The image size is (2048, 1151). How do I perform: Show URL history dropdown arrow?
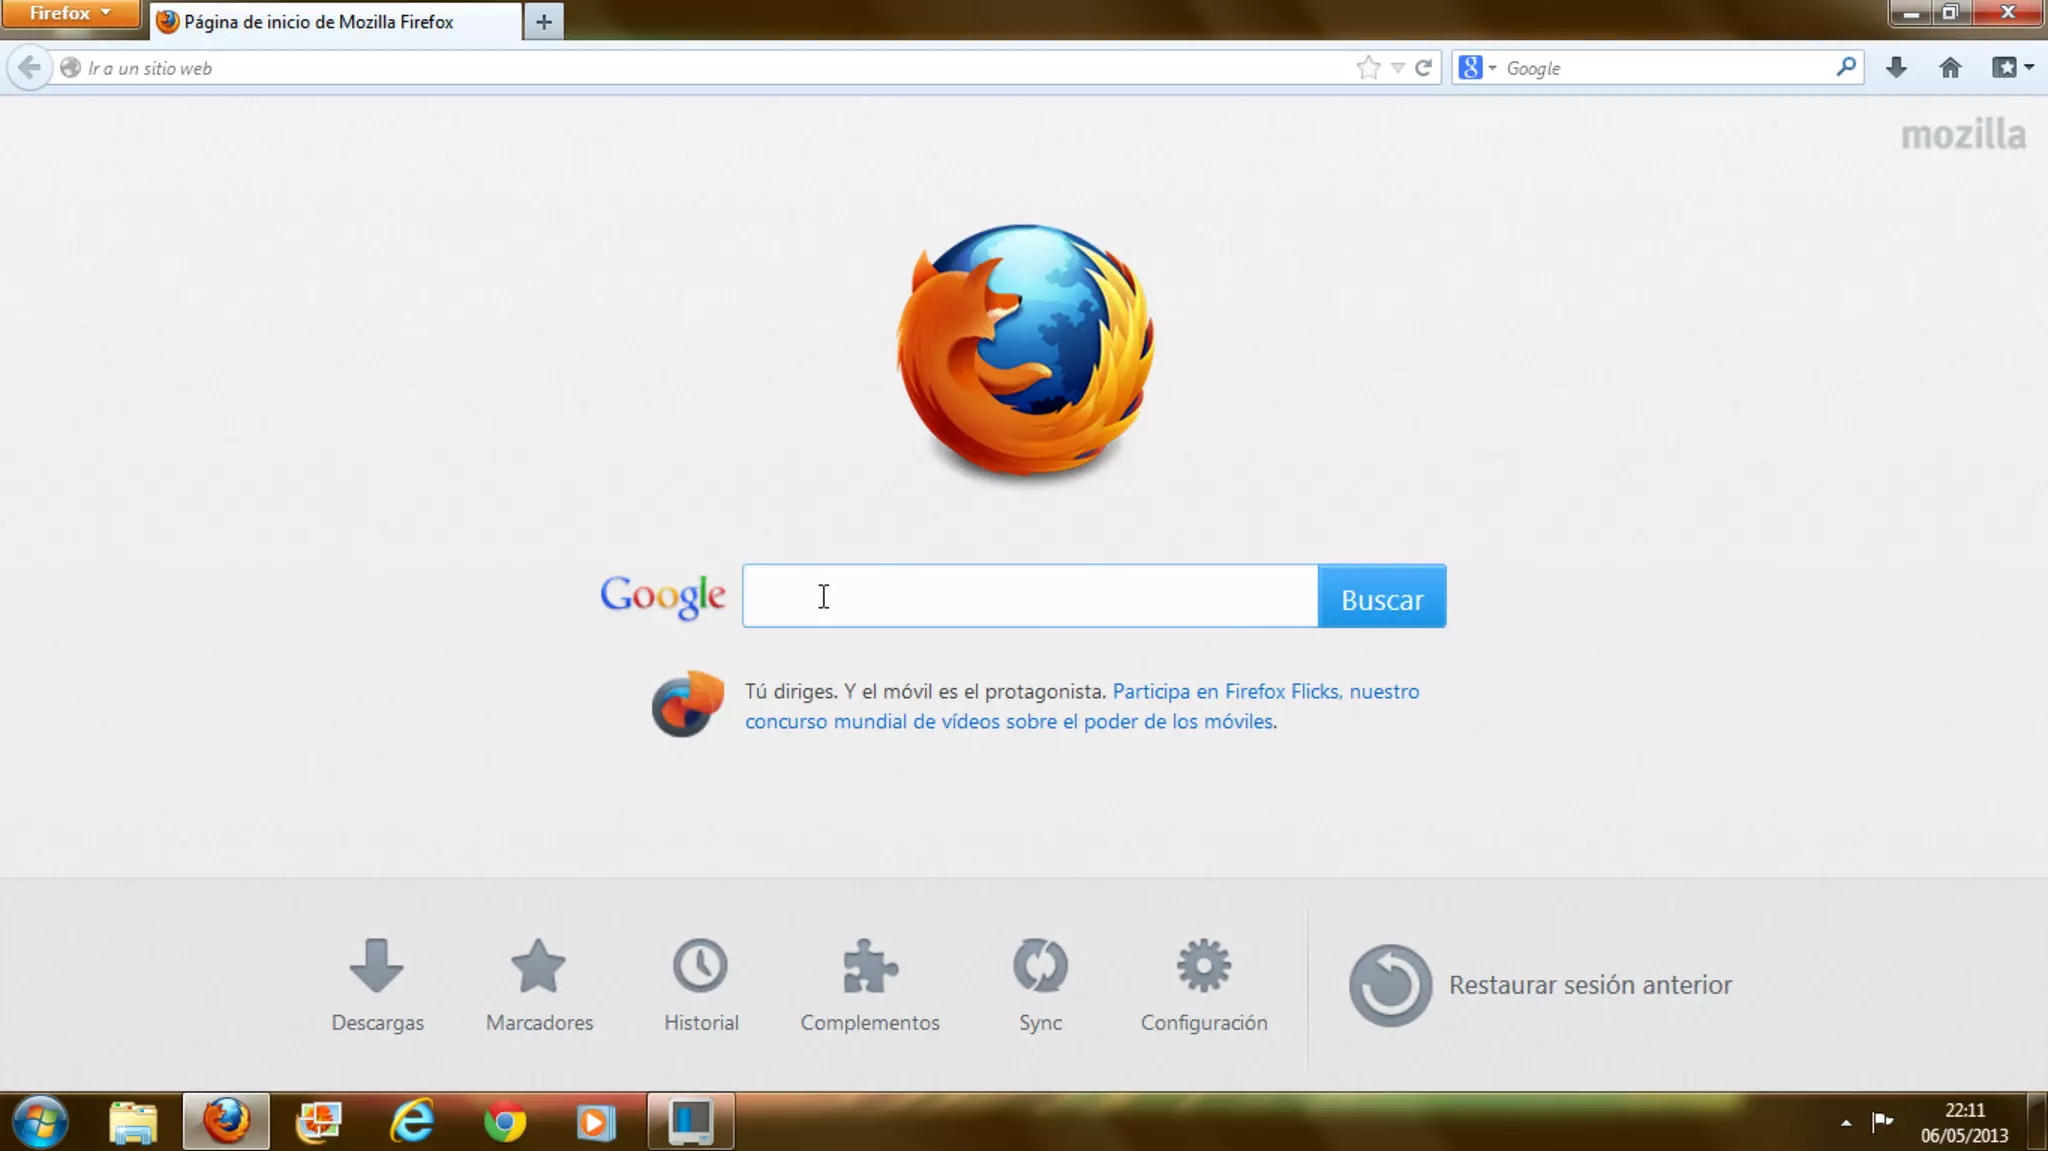pos(1398,68)
